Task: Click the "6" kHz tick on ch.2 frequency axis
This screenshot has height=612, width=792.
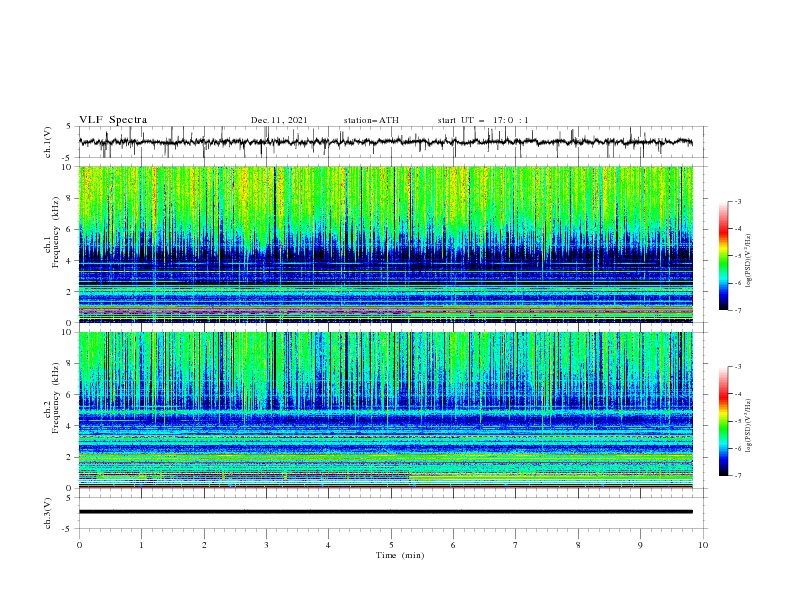Action: (x=70, y=395)
